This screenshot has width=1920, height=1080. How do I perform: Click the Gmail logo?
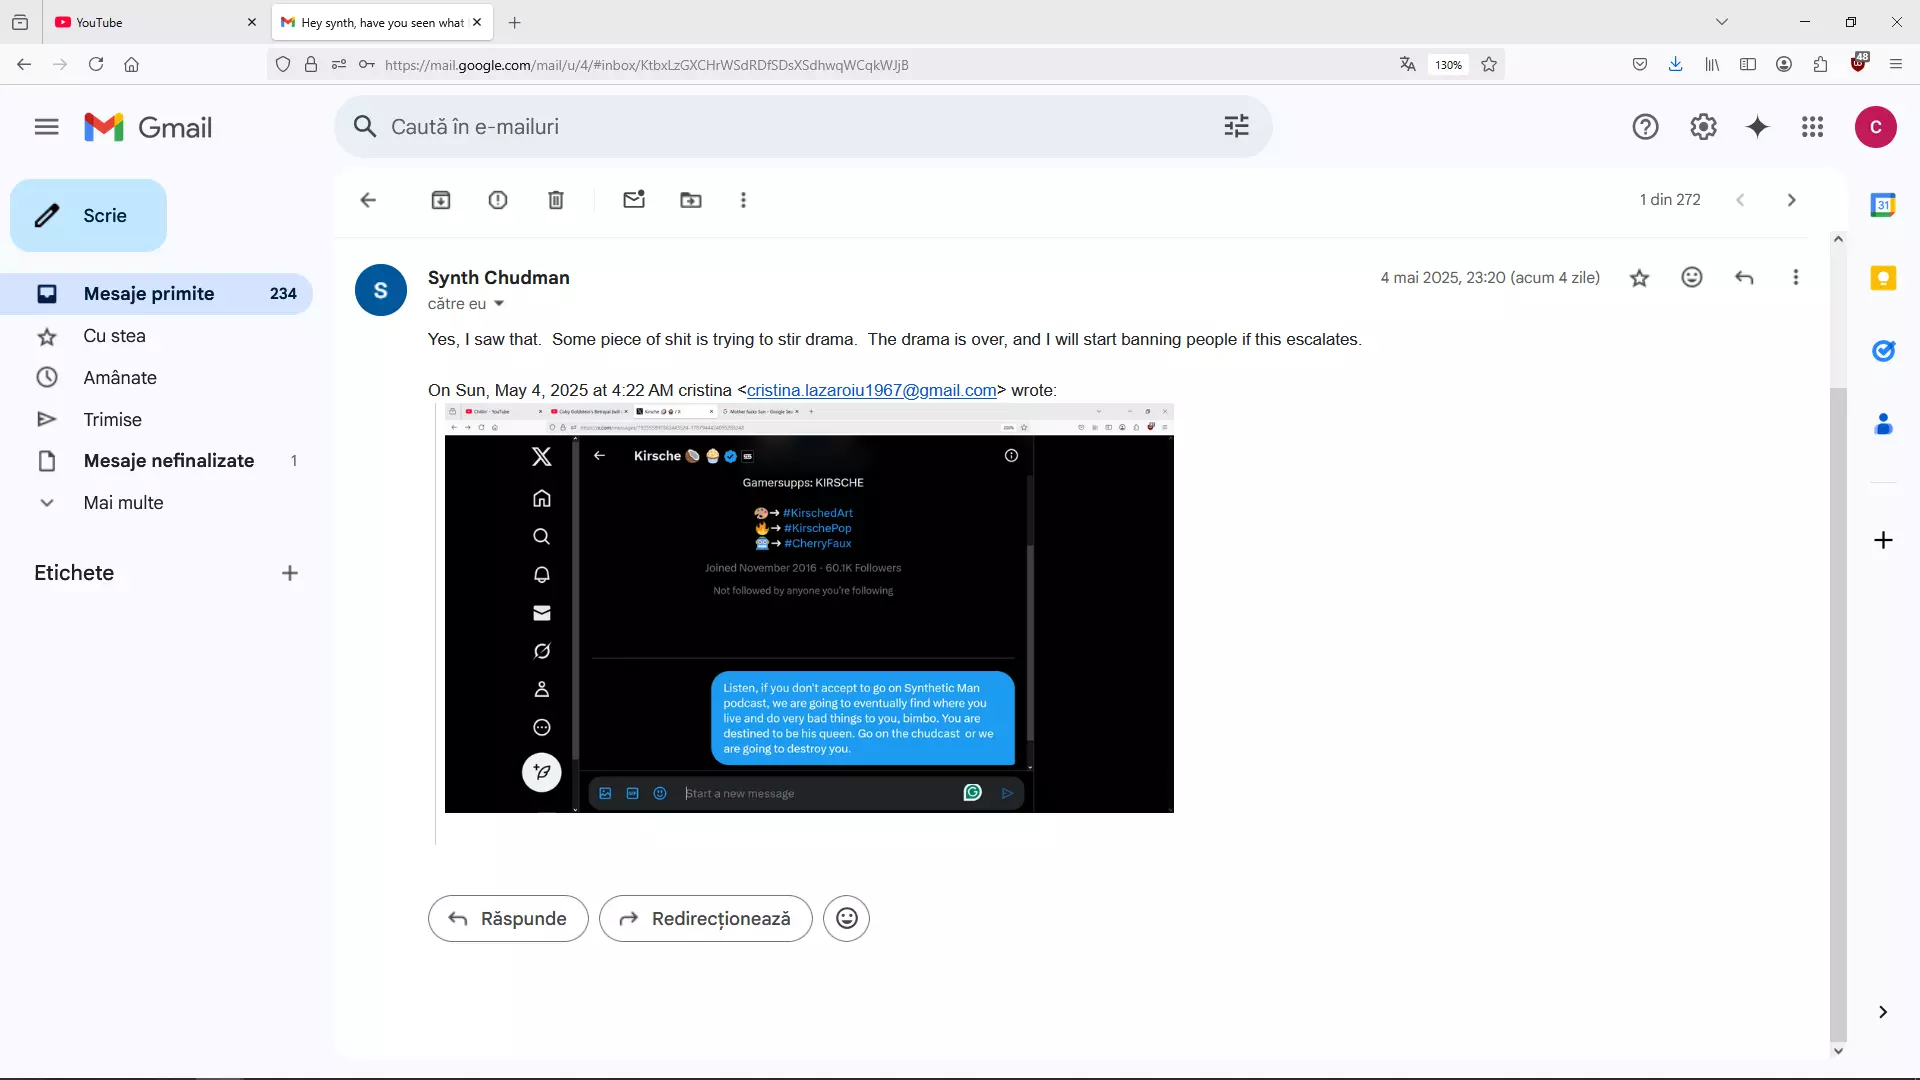(x=148, y=127)
